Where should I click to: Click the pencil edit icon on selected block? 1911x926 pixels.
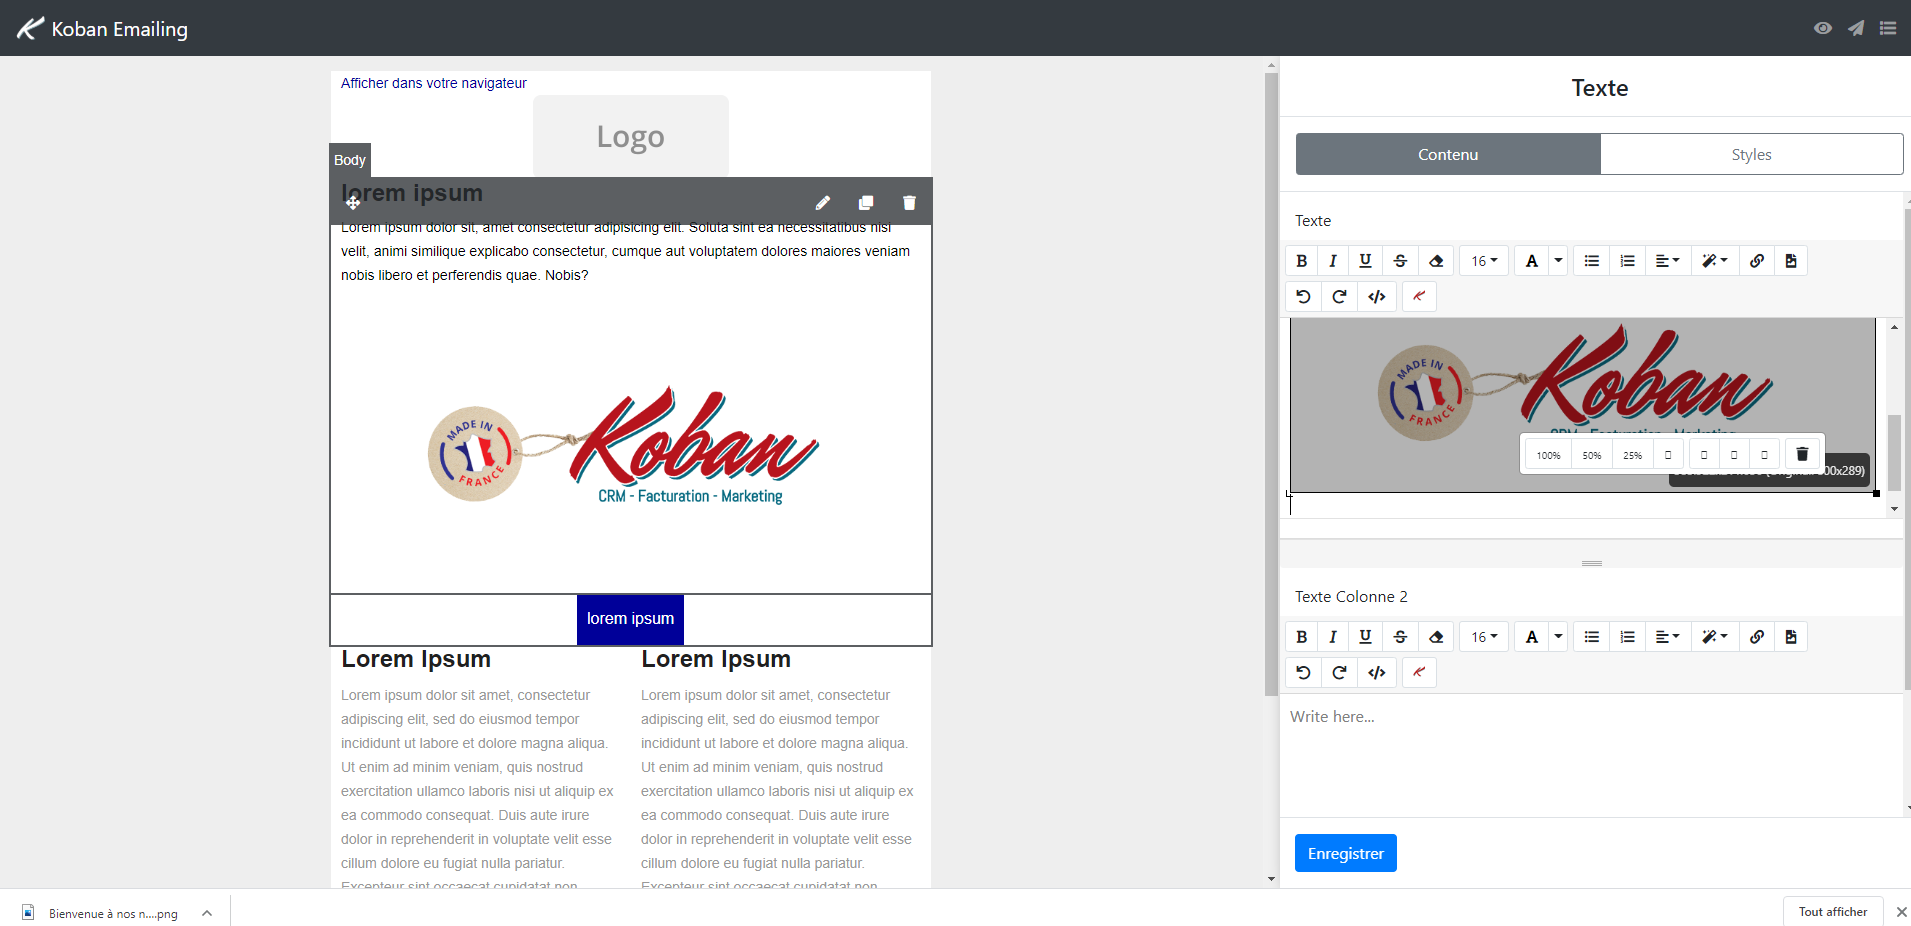tap(823, 203)
